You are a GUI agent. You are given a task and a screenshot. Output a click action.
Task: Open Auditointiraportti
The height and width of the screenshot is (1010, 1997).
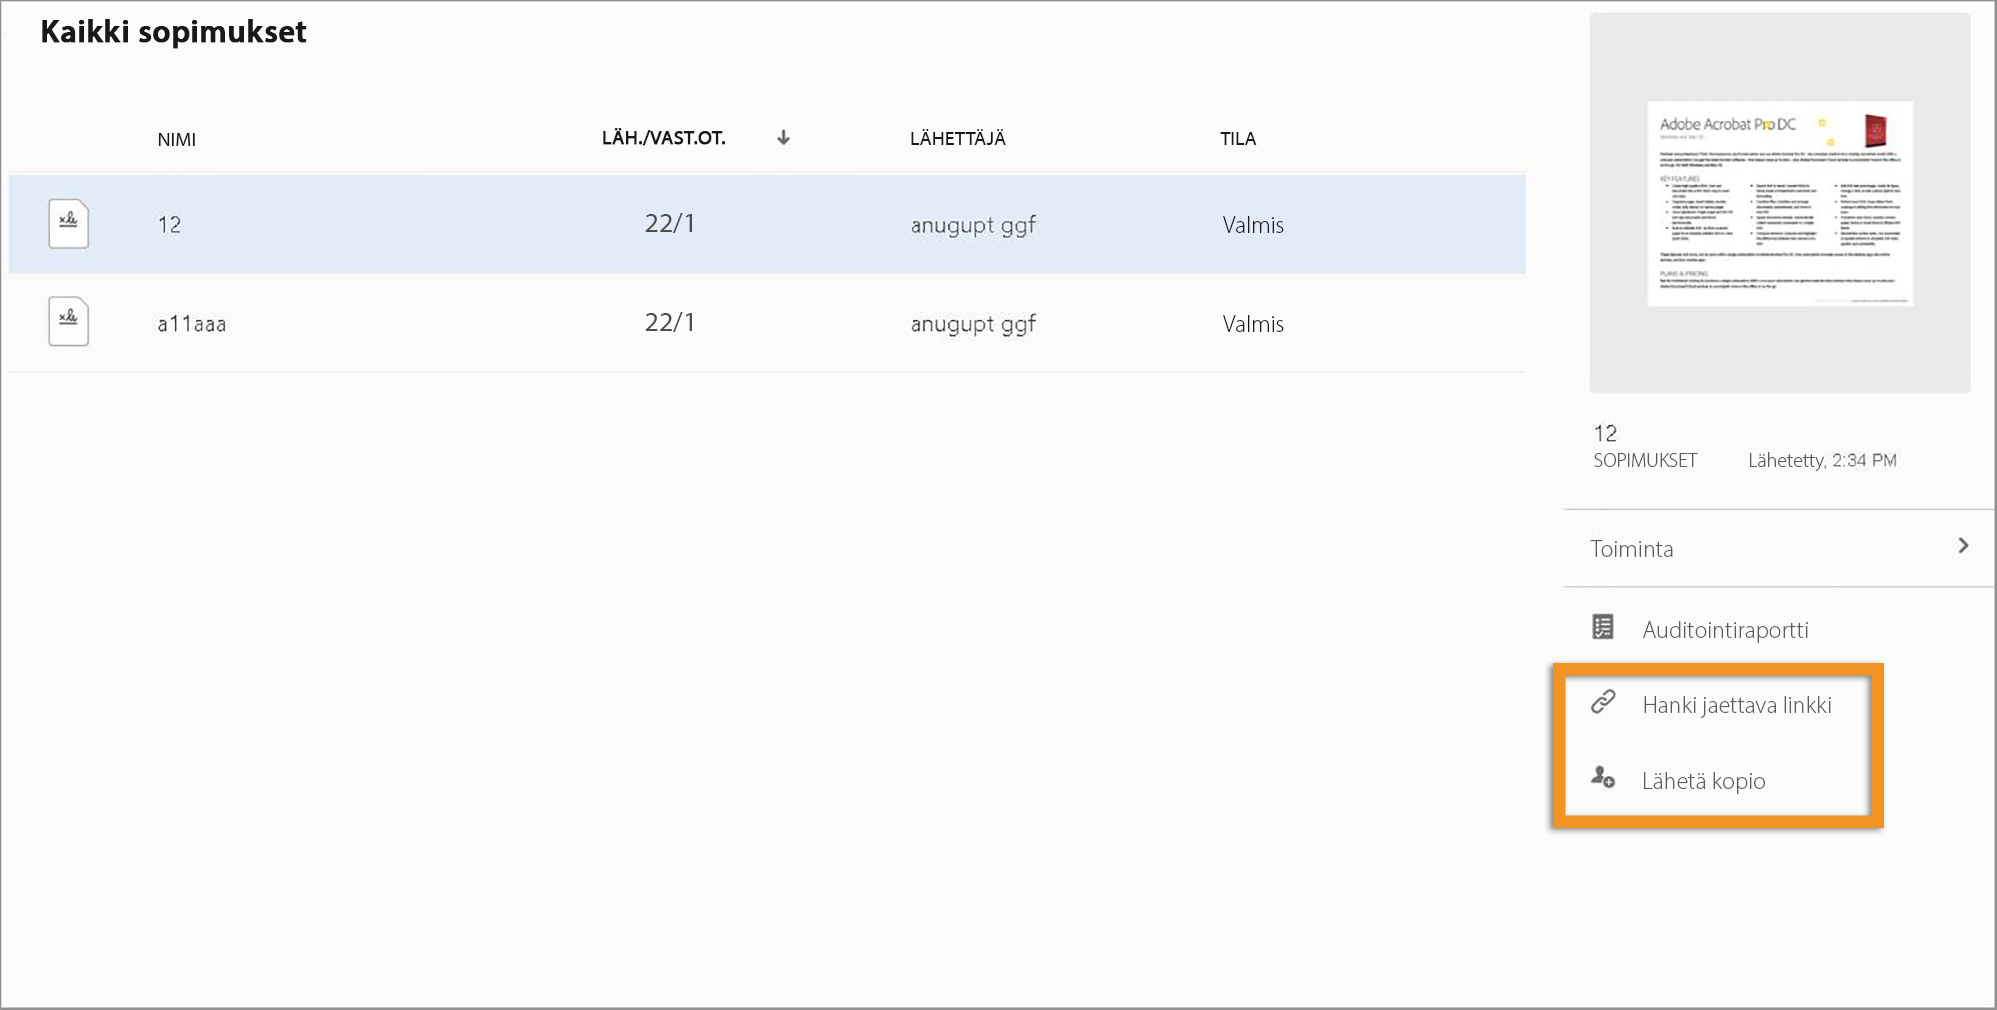pos(1725,630)
